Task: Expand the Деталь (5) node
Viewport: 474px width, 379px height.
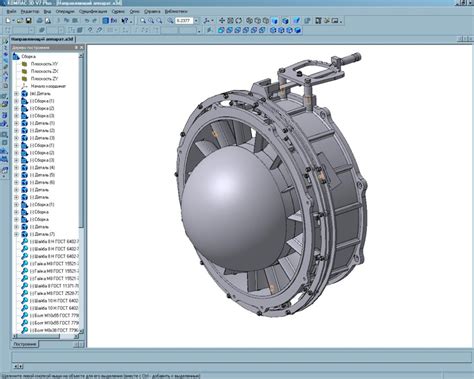Action: click(16, 175)
